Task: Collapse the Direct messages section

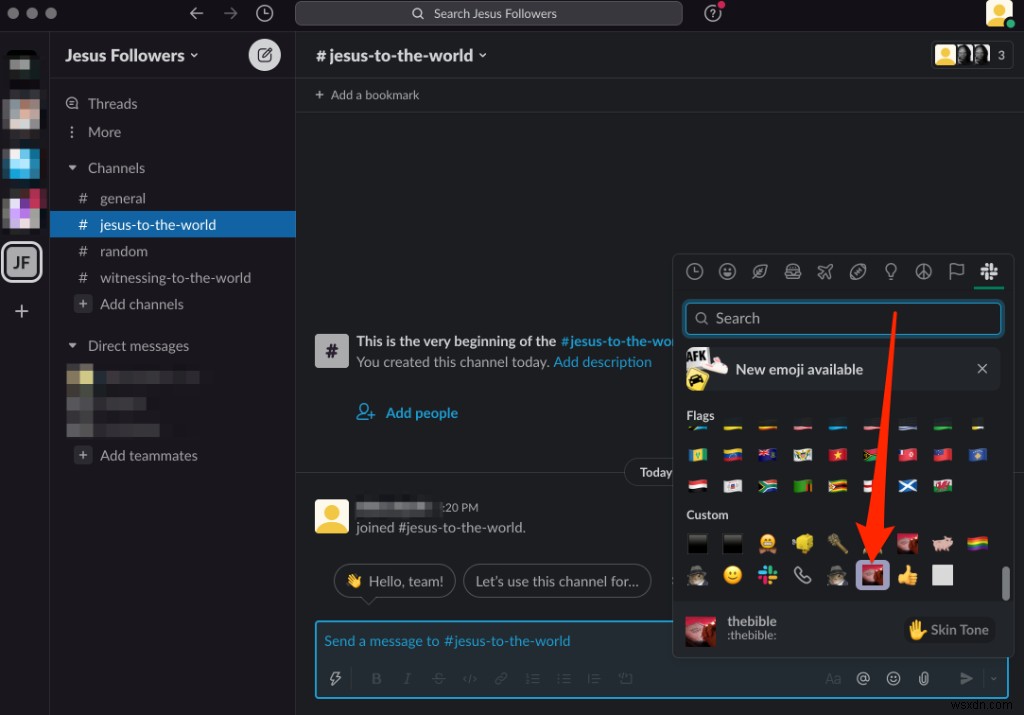Action: click(x=72, y=345)
